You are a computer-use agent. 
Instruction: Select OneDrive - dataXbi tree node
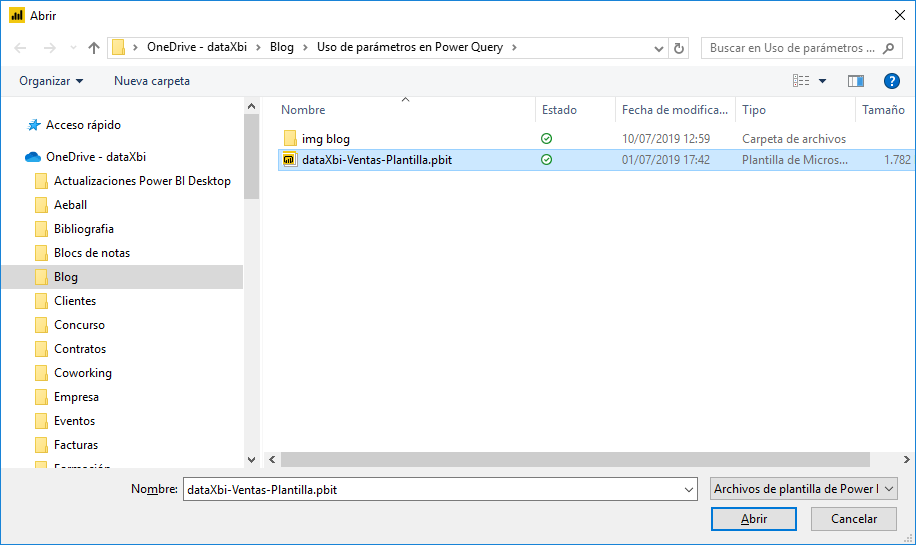click(x=96, y=157)
